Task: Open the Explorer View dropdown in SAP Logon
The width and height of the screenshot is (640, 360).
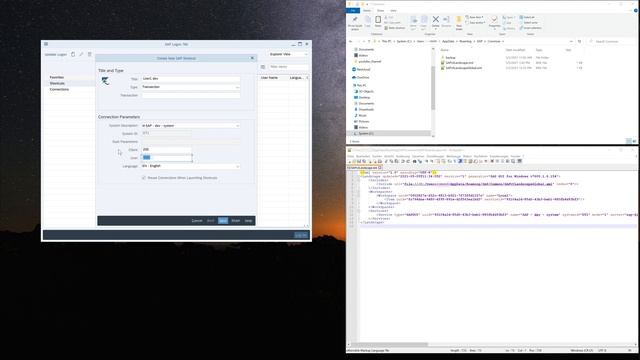Action: (289, 54)
